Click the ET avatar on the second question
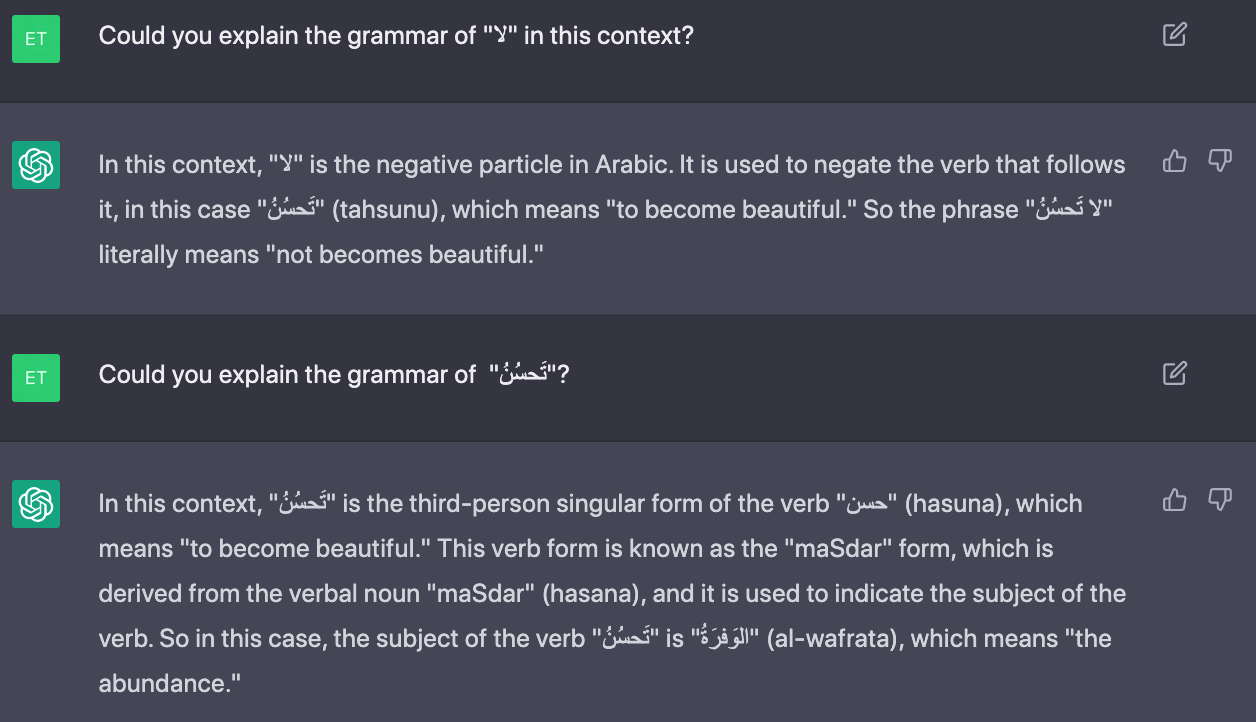Screen dimensions: 1256x722 coord(36,377)
